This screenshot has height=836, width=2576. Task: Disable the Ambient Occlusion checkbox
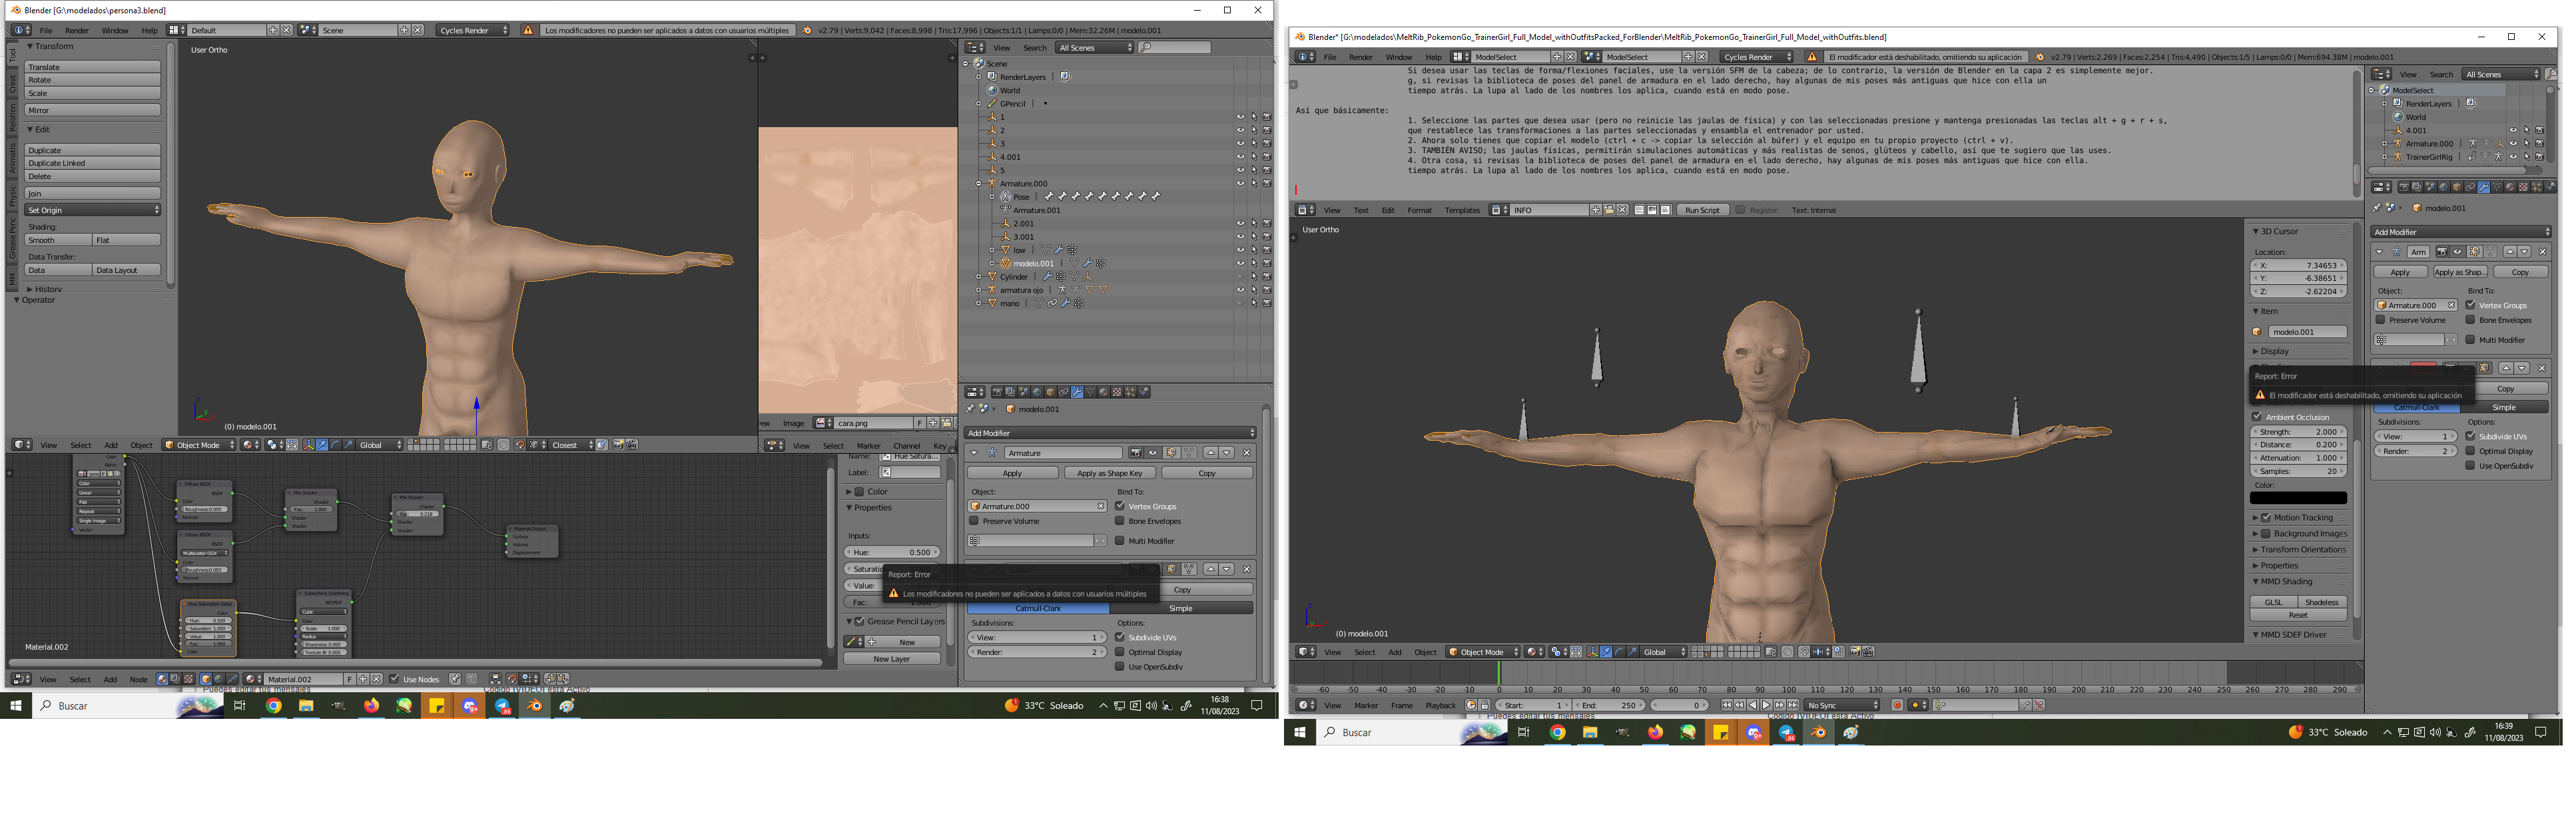tap(2257, 417)
